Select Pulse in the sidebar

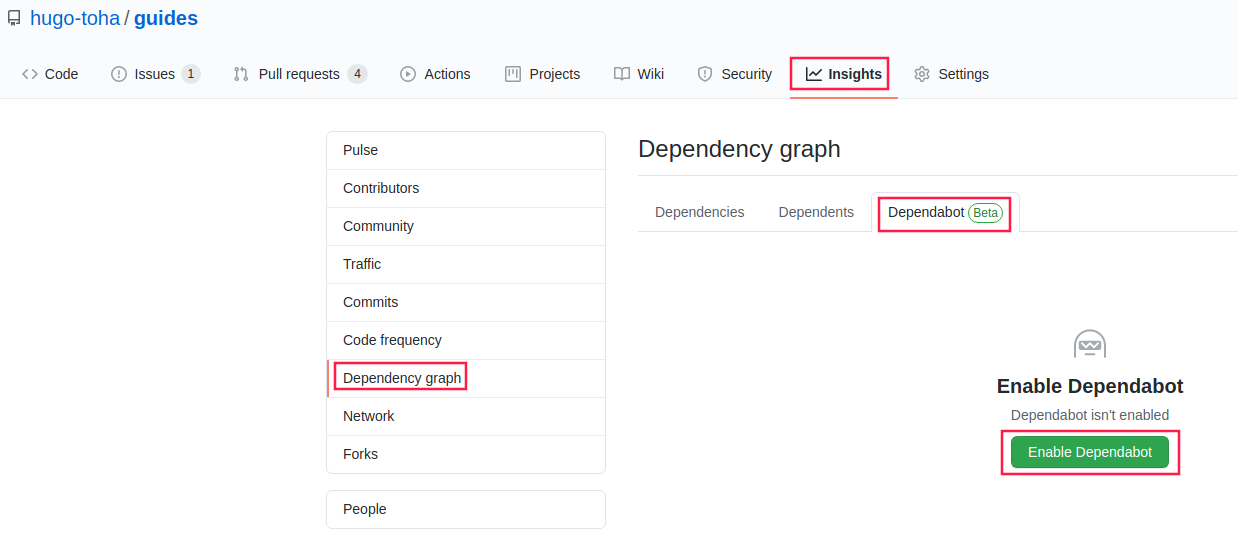click(x=466, y=150)
